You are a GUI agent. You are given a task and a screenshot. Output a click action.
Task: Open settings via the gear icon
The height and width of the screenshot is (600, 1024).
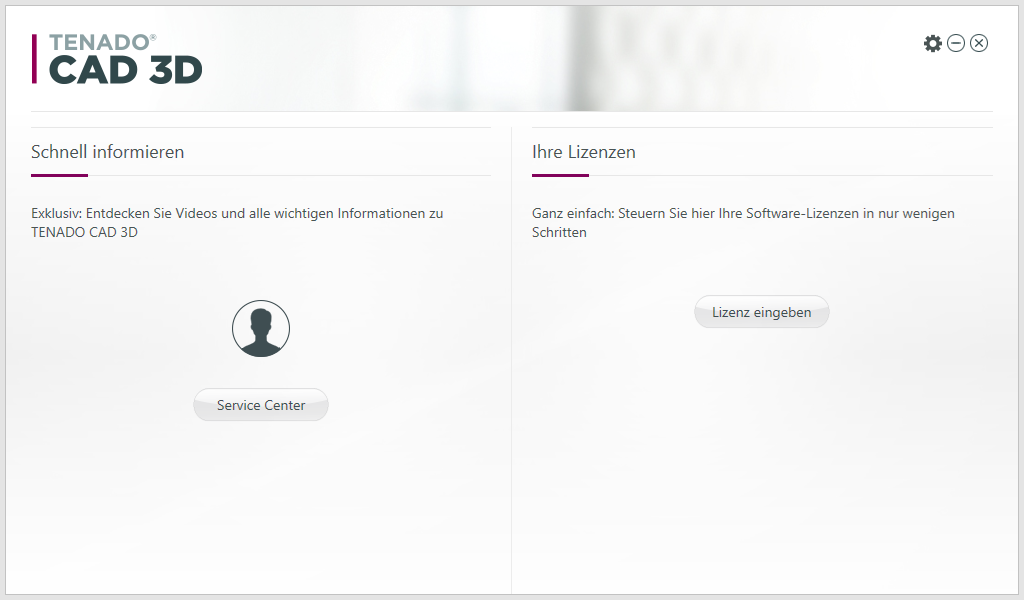coord(933,43)
